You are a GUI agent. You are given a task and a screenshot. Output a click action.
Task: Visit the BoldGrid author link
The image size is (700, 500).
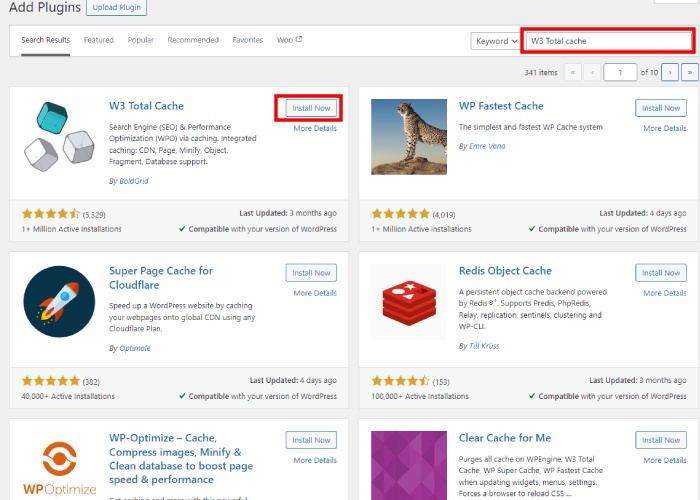point(134,181)
